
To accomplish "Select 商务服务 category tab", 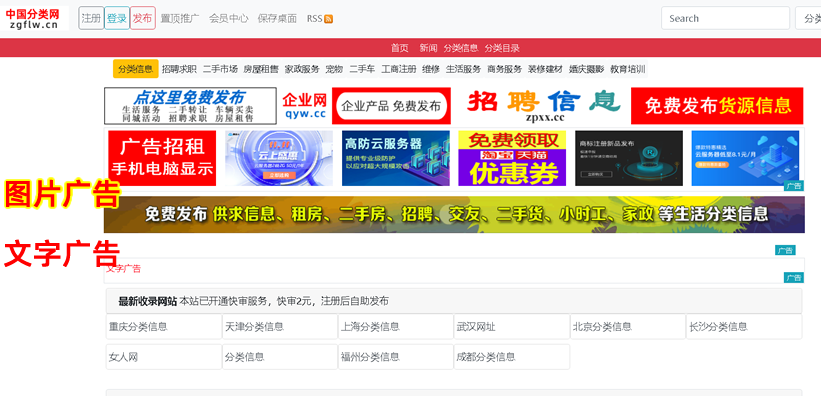I will (x=504, y=69).
